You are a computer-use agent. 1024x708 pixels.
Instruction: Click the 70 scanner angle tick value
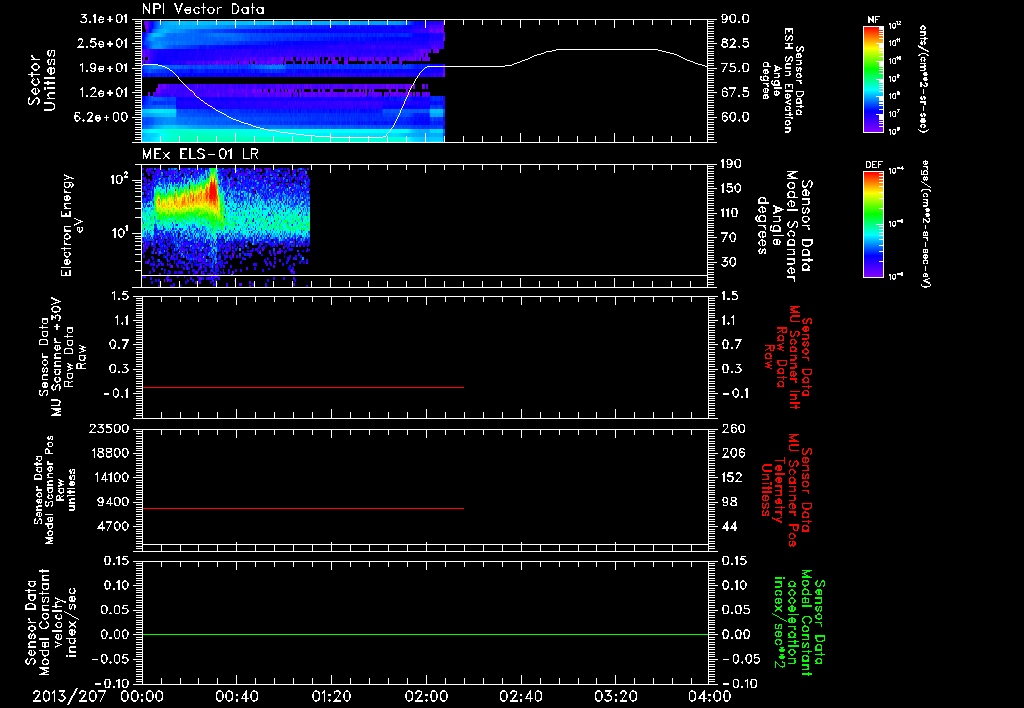click(731, 238)
